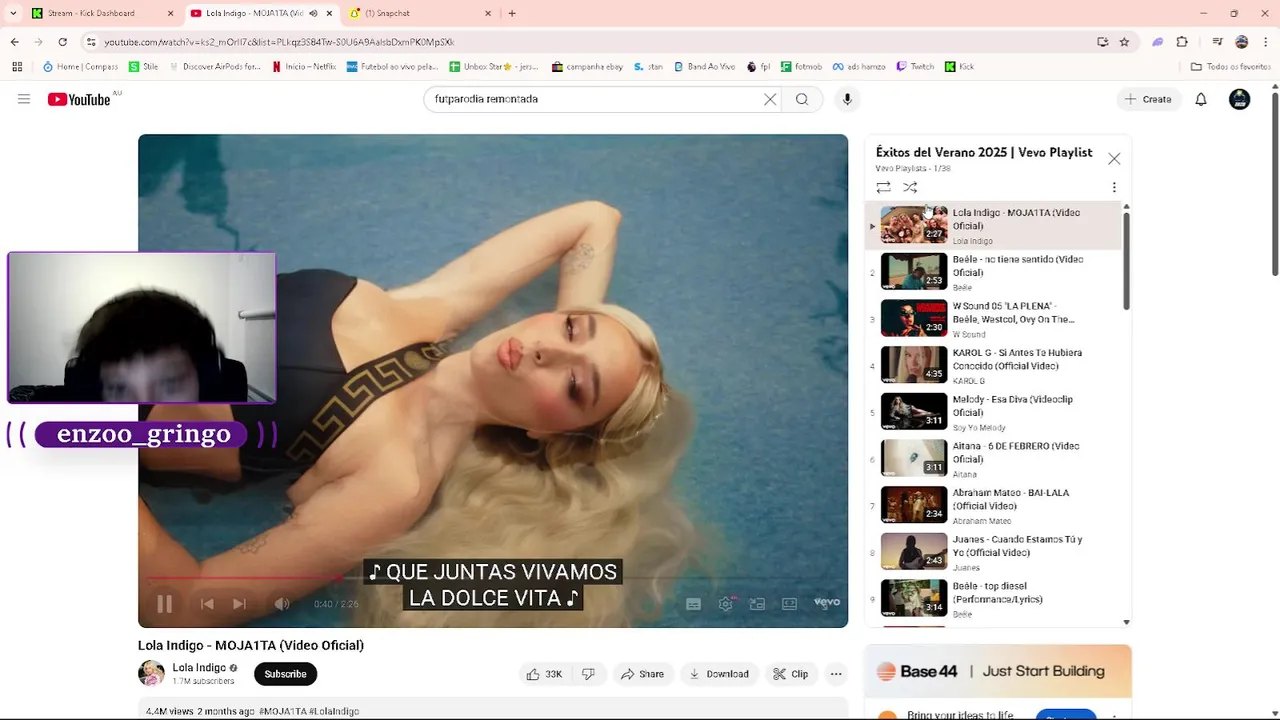
Task: Start voice search with microphone icon
Action: pos(847,99)
